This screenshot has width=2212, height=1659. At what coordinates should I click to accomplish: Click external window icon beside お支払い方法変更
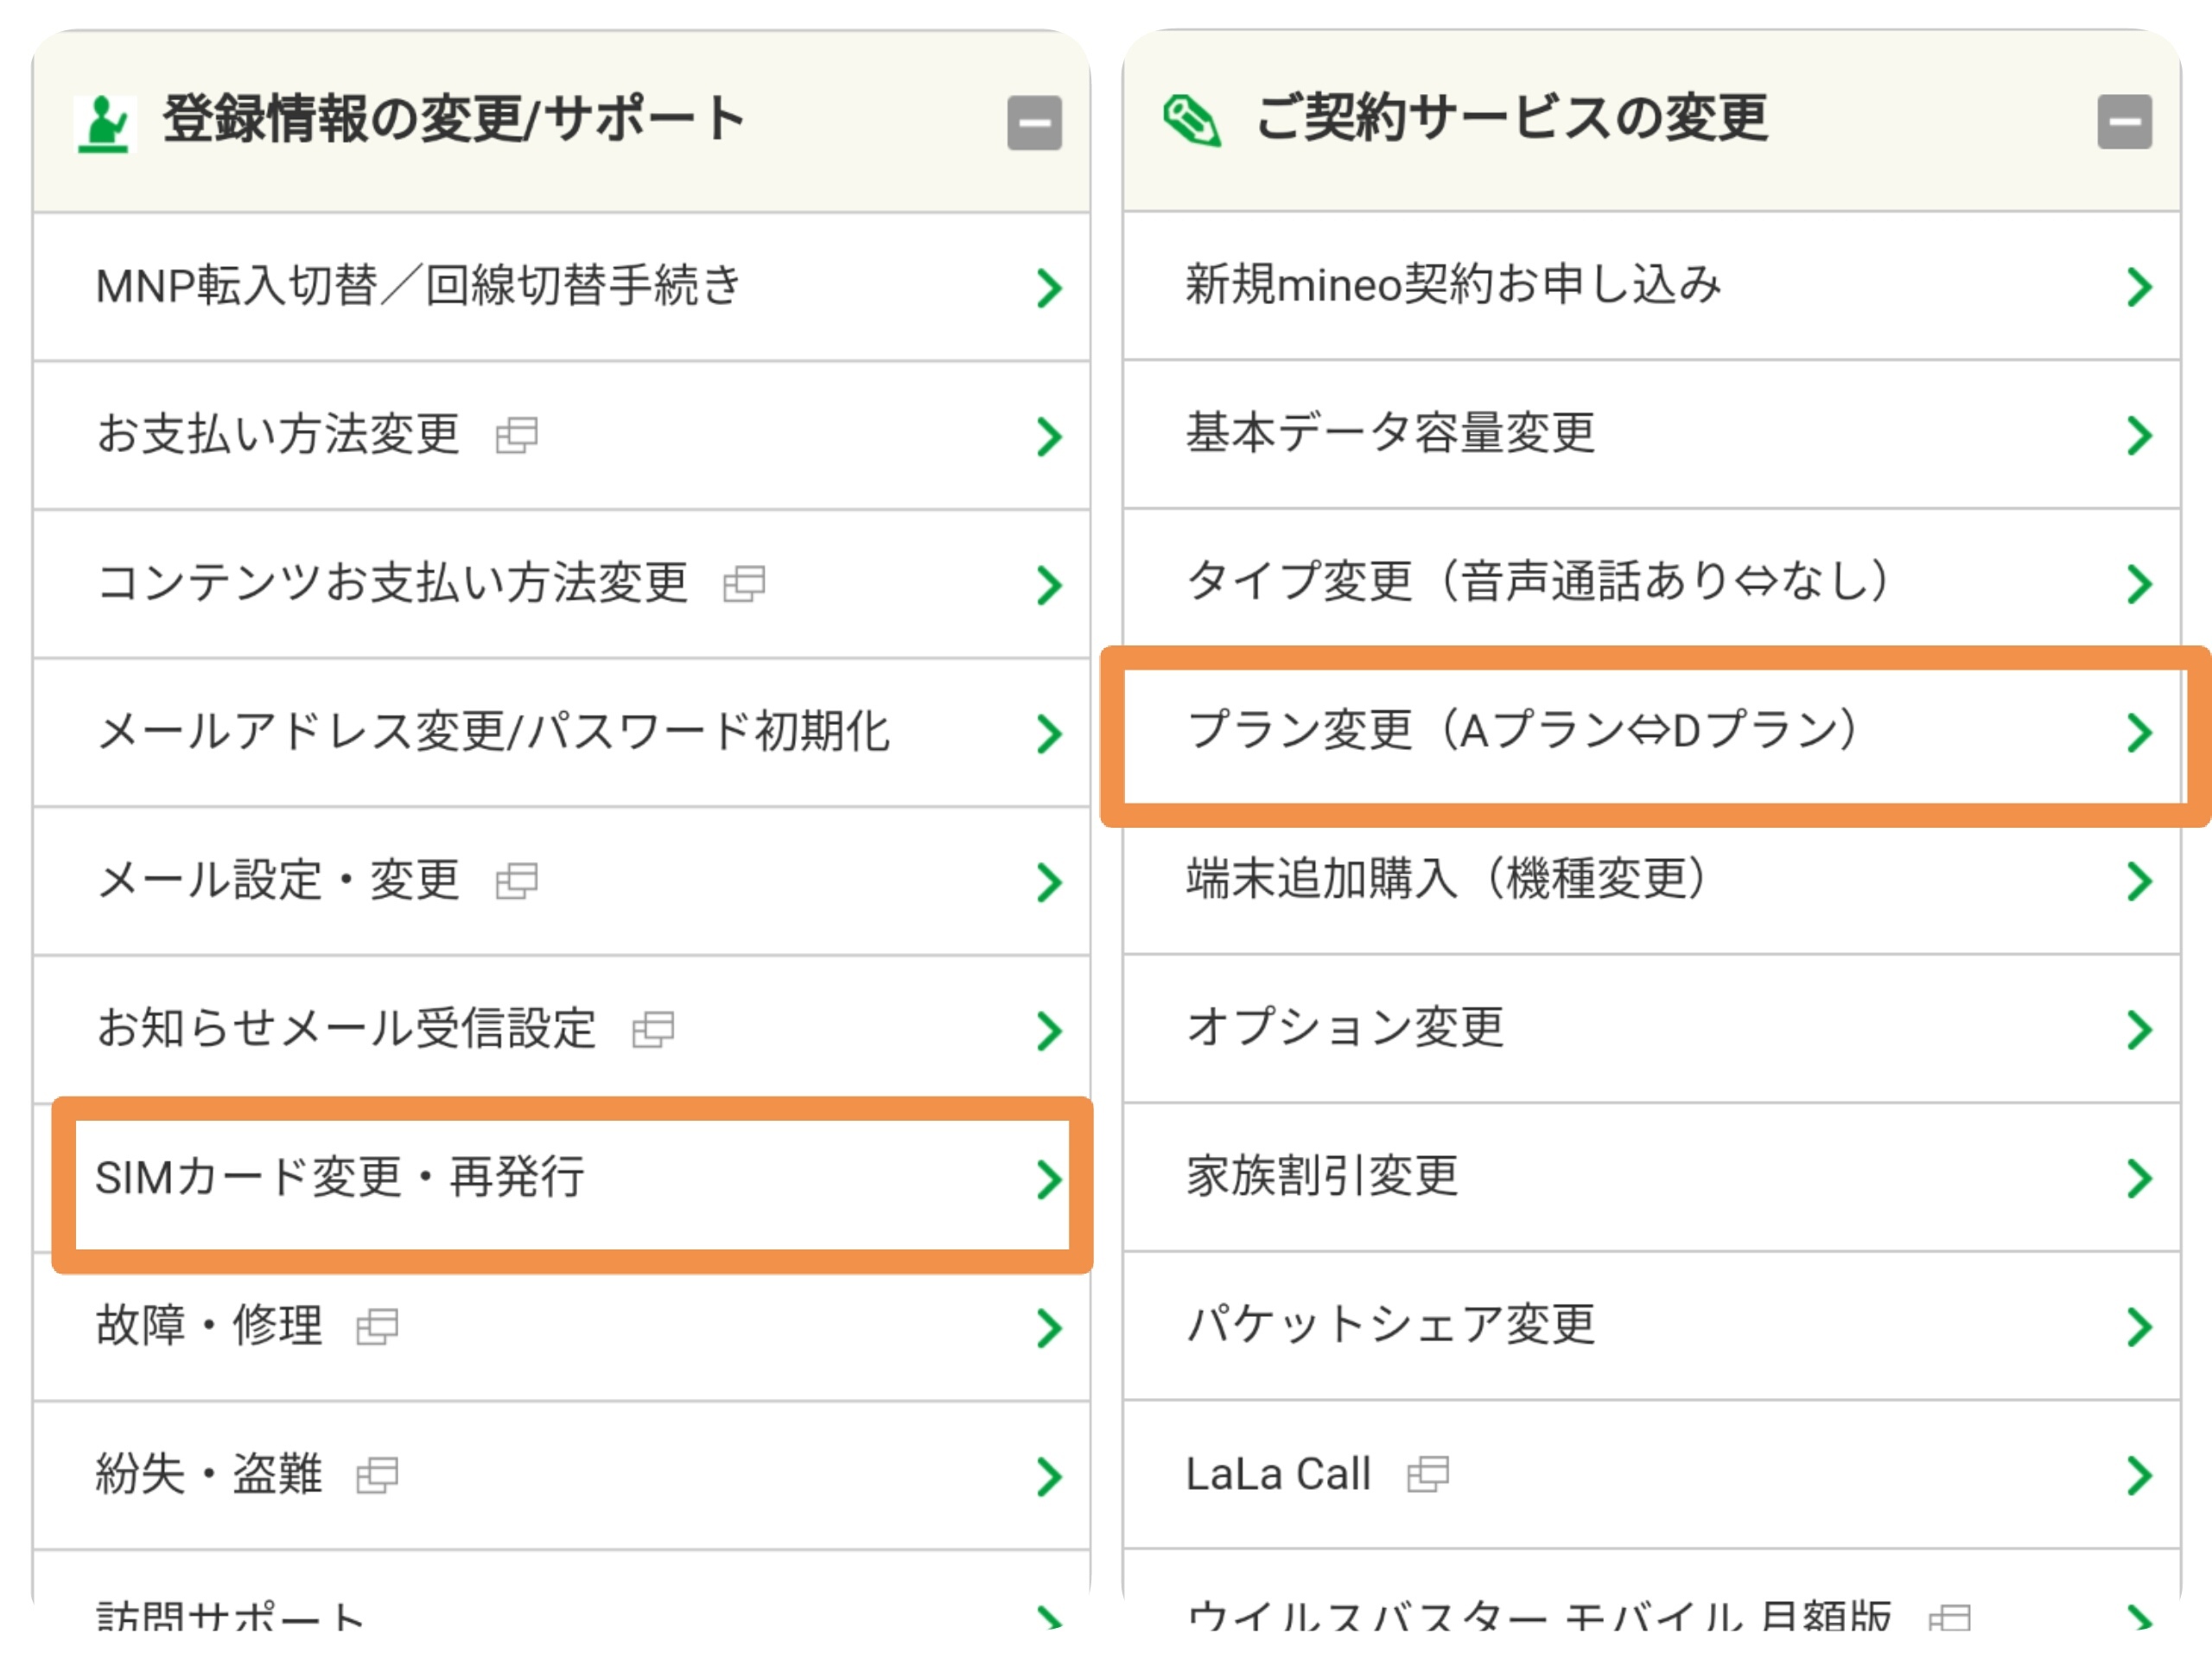click(517, 435)
